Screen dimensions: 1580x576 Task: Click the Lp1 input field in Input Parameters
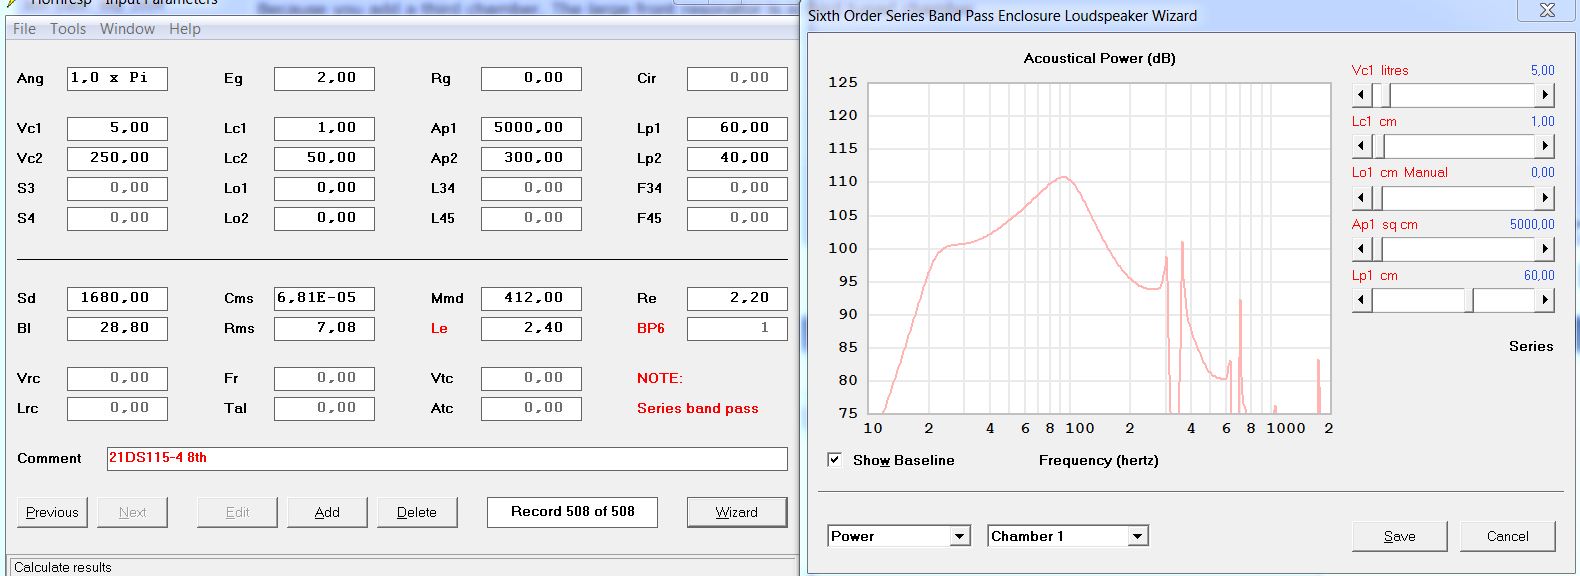737,128
